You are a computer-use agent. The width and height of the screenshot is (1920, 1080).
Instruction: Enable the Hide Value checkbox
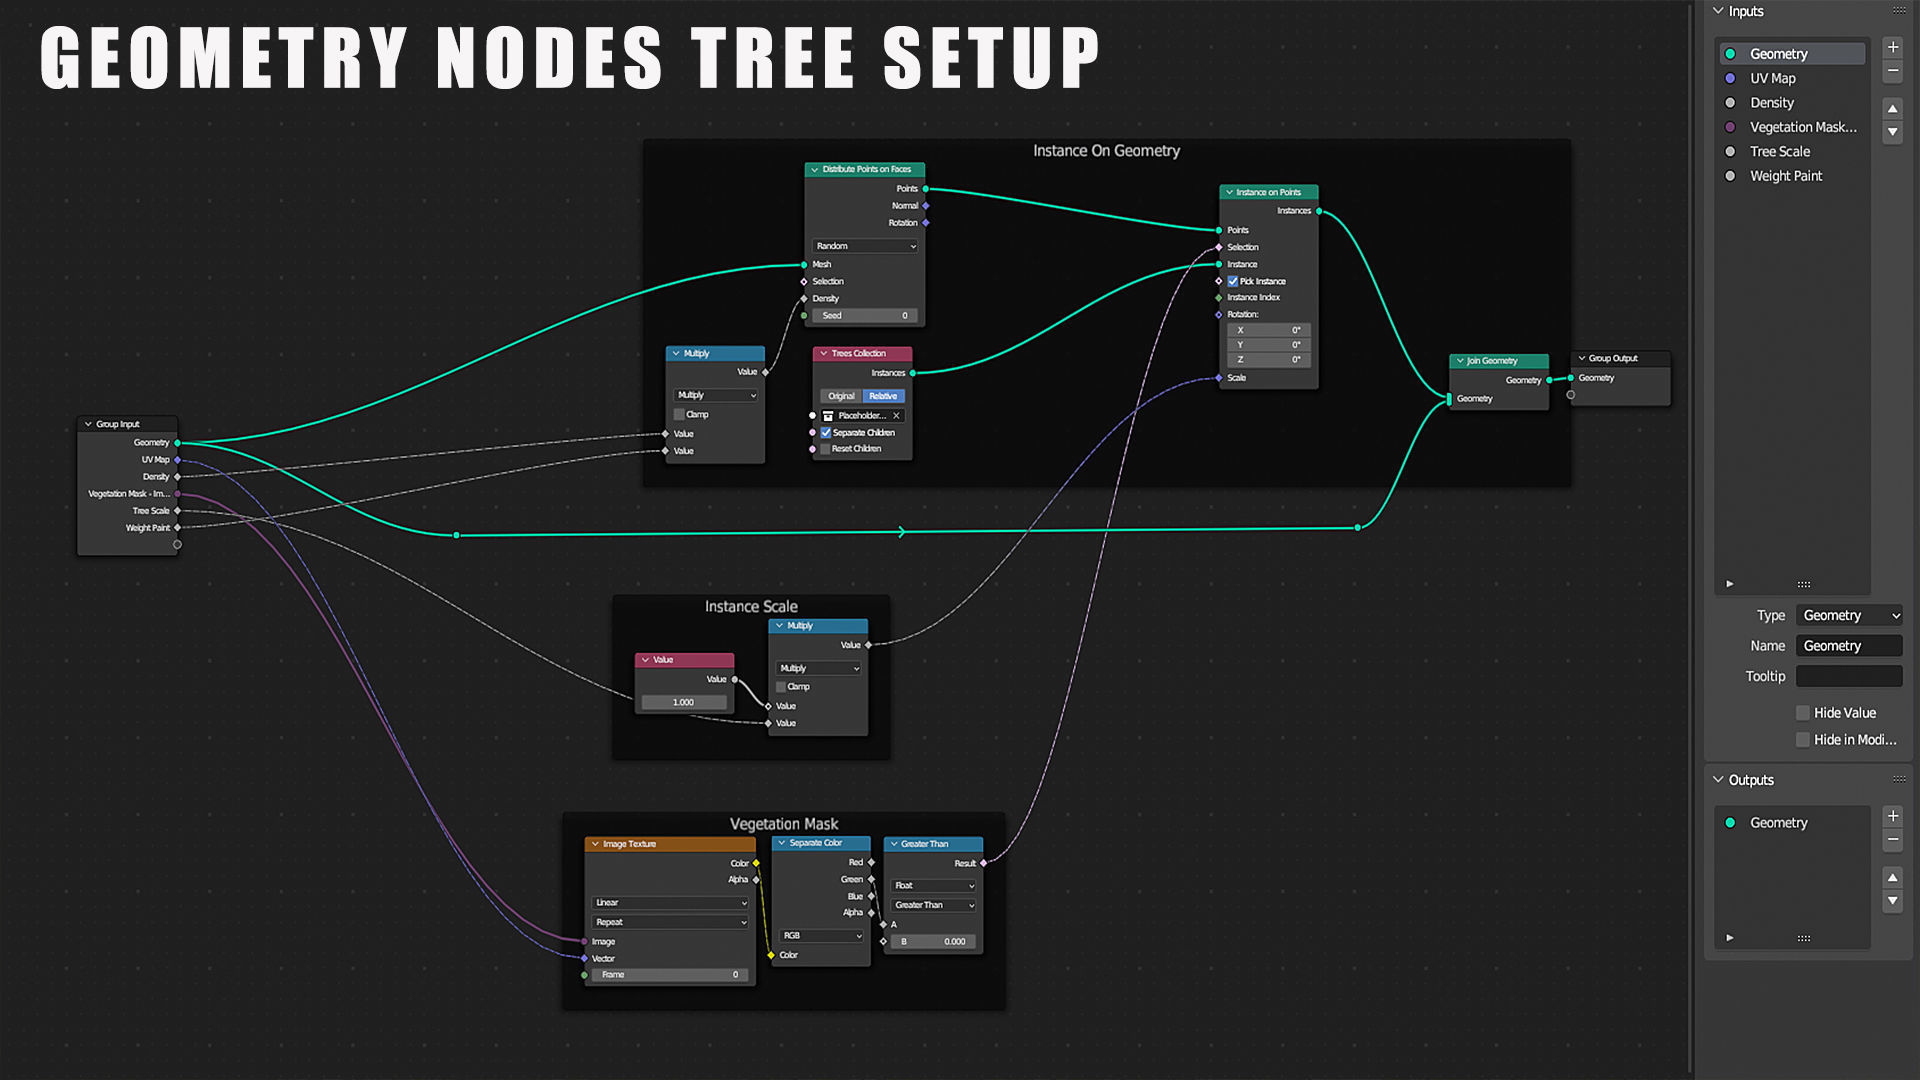pyautogui.click(x=1803, y=713)
